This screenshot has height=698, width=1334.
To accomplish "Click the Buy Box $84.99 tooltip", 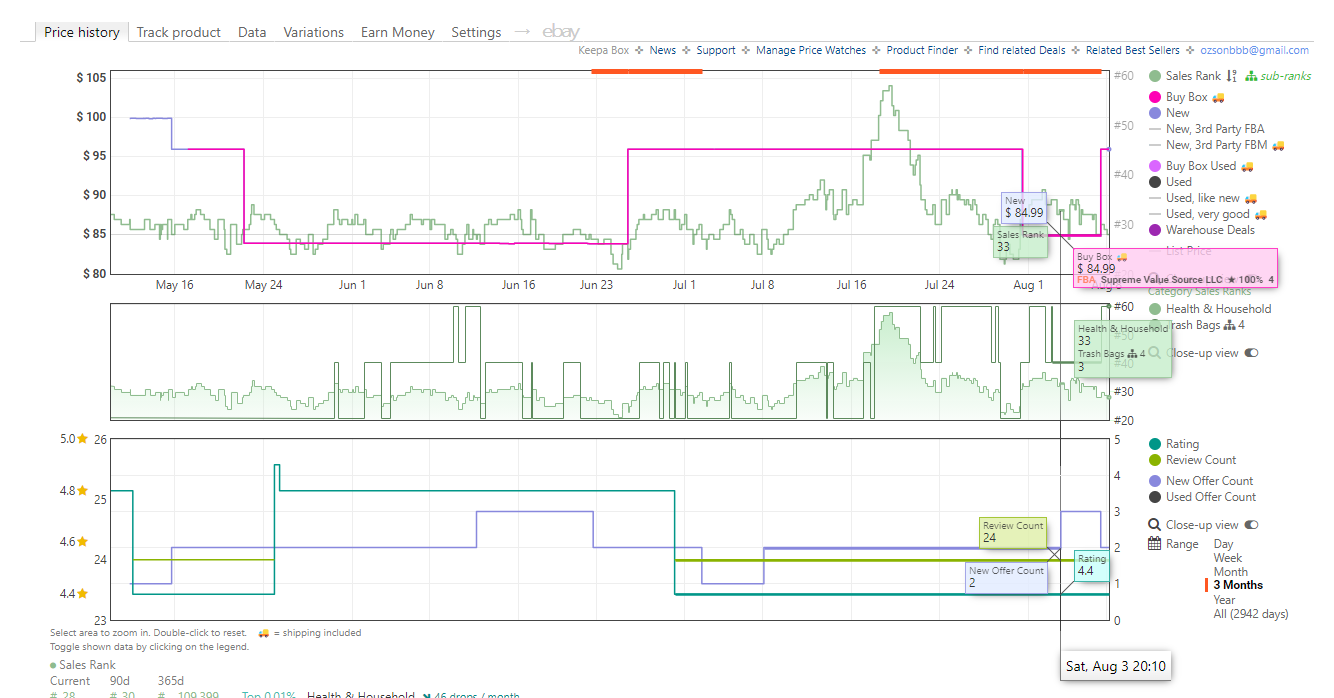I will click(x=1175, y=268).
